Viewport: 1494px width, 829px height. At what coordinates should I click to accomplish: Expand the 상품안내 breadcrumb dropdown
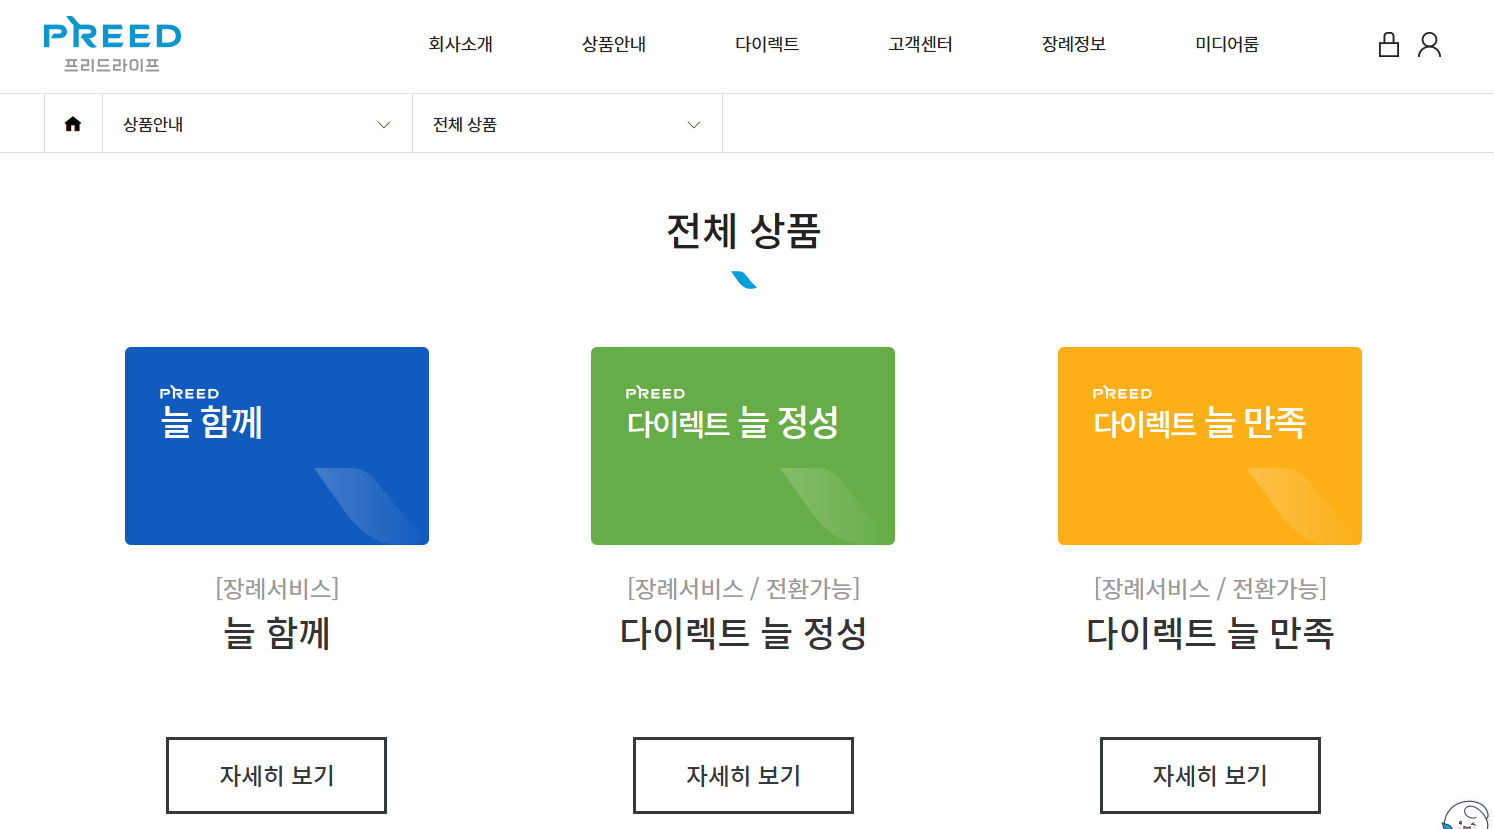257,124
